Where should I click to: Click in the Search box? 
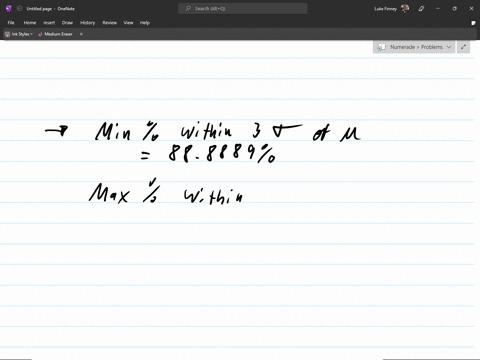coord(243,9)
